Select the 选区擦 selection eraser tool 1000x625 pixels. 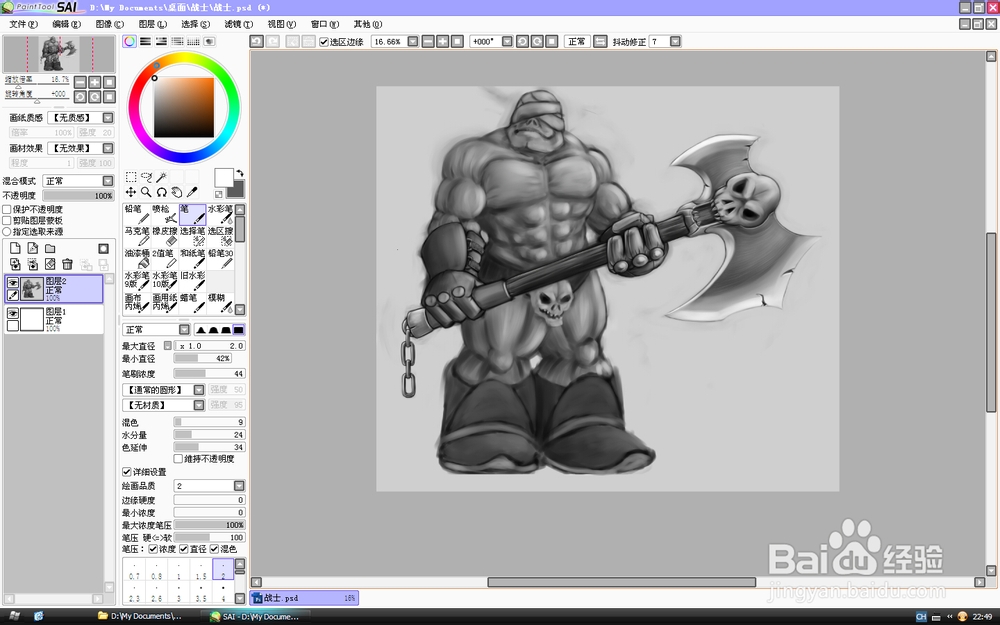[x=220, y=237]
